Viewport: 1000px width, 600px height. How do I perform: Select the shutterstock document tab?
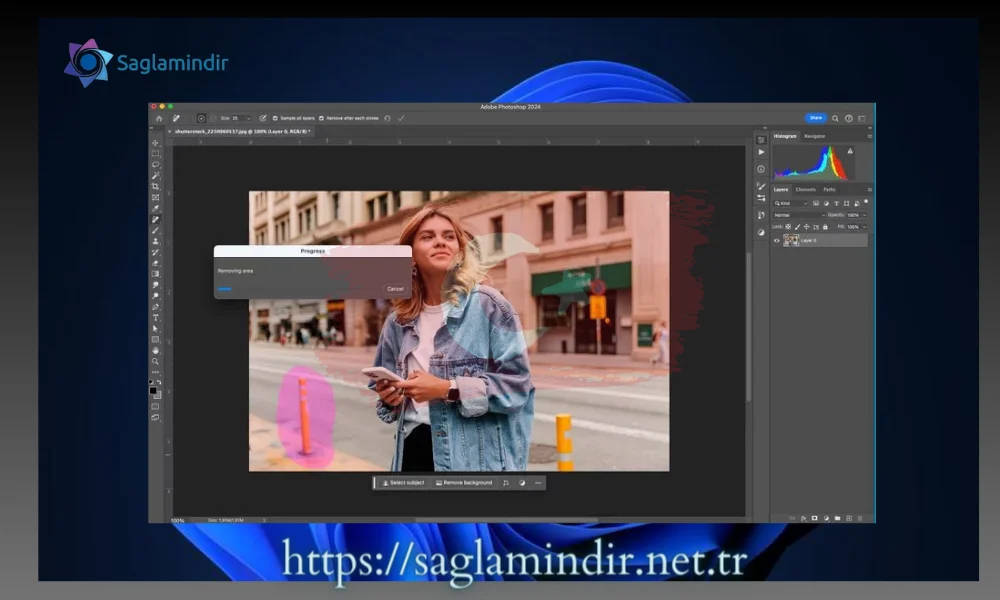242,131
